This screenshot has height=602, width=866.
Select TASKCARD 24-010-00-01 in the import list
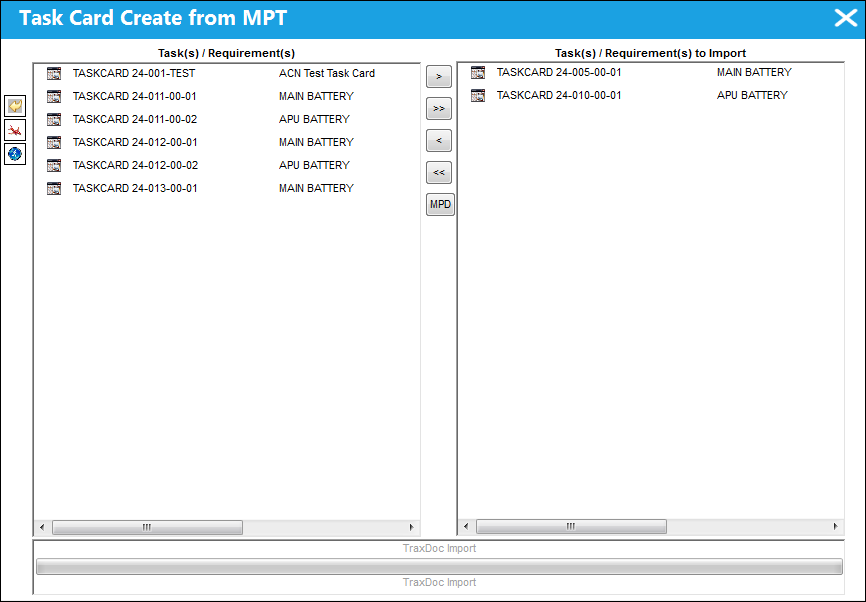tap(559, 96)
